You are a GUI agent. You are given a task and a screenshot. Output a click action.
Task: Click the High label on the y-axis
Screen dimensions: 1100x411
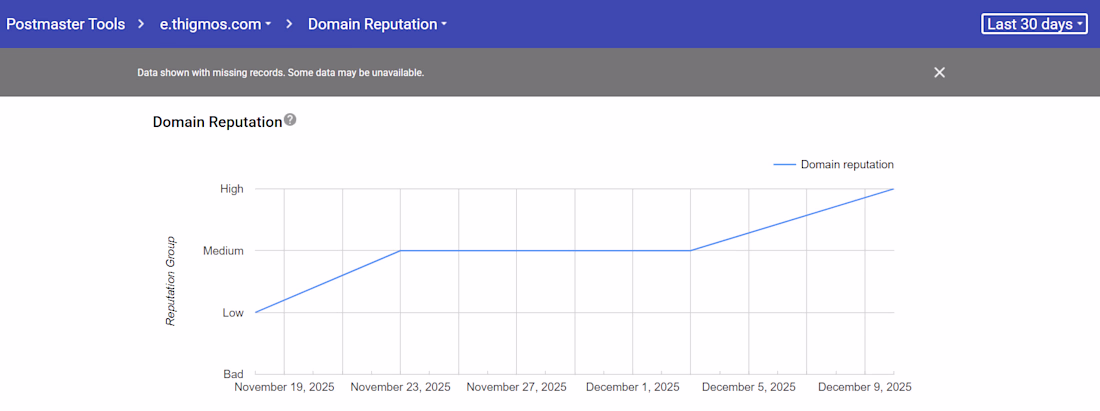tap(232, 189)
